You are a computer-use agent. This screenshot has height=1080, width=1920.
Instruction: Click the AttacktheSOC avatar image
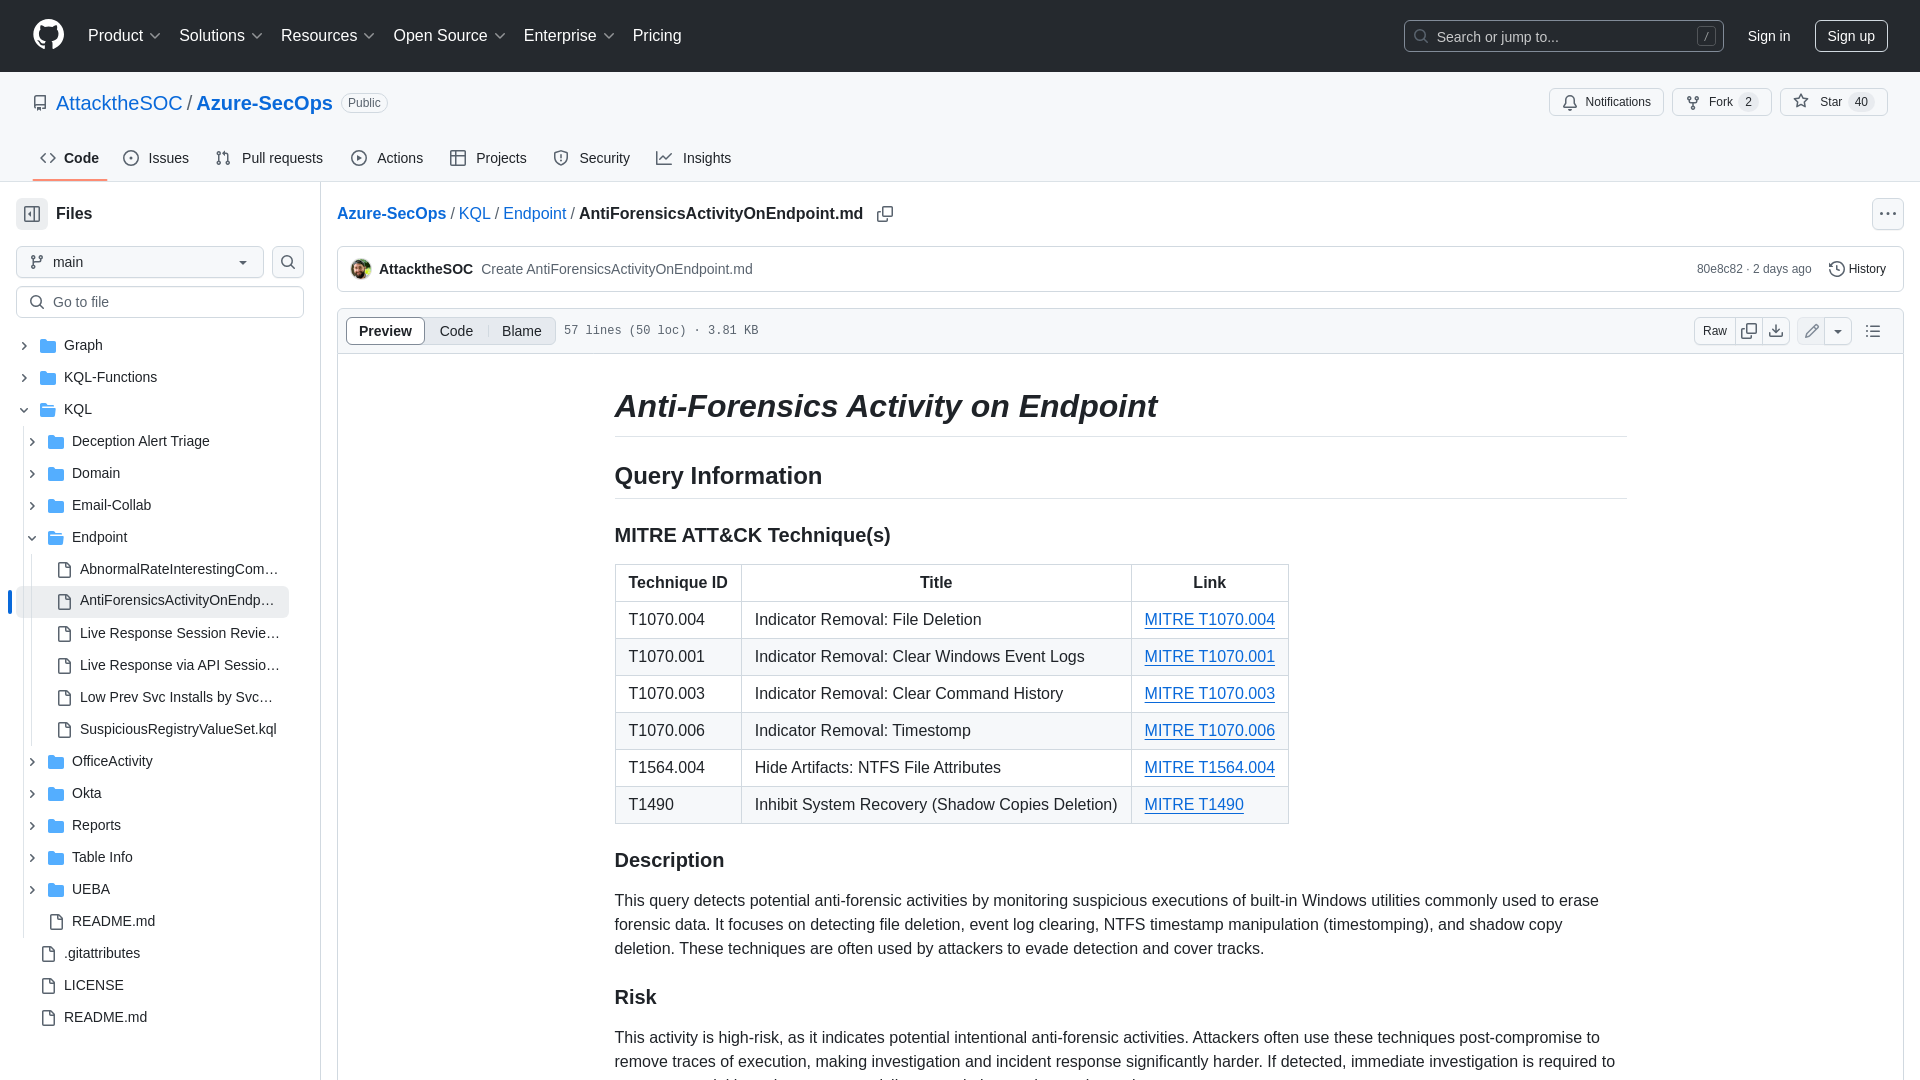pos(361,269)
